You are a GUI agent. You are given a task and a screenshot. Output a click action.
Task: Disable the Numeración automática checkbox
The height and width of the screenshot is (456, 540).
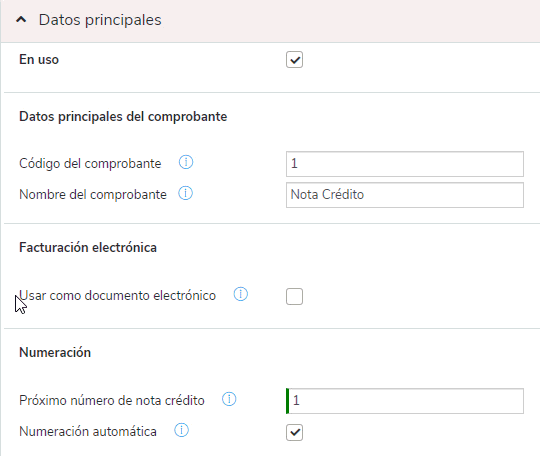coord(294,433)
